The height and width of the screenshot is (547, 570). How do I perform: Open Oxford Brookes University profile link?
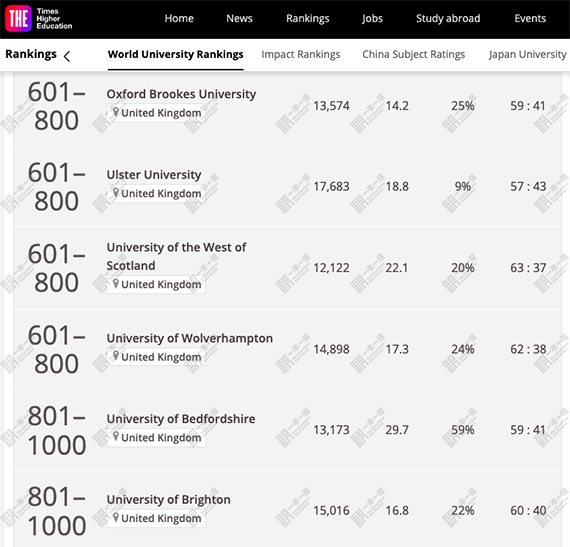click(181, 94)
